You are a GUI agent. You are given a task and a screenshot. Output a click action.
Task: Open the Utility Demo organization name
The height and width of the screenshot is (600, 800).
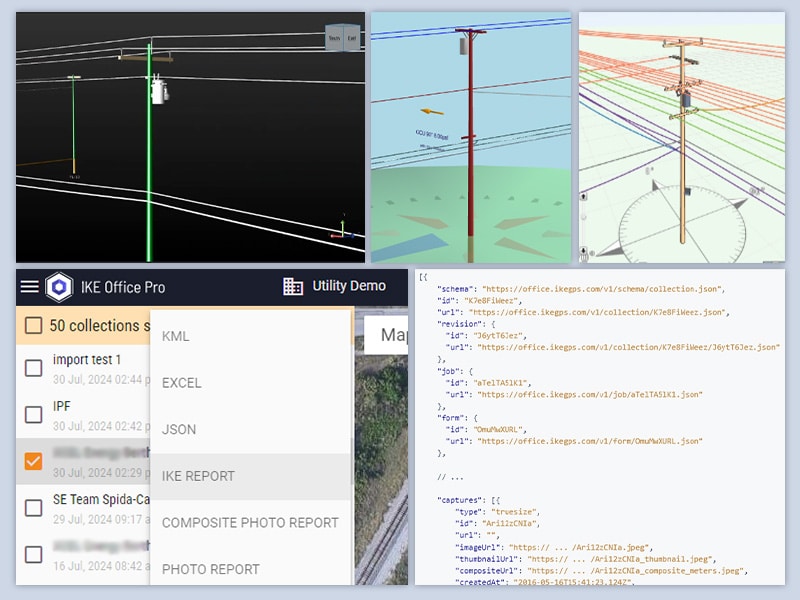[349, 286]
